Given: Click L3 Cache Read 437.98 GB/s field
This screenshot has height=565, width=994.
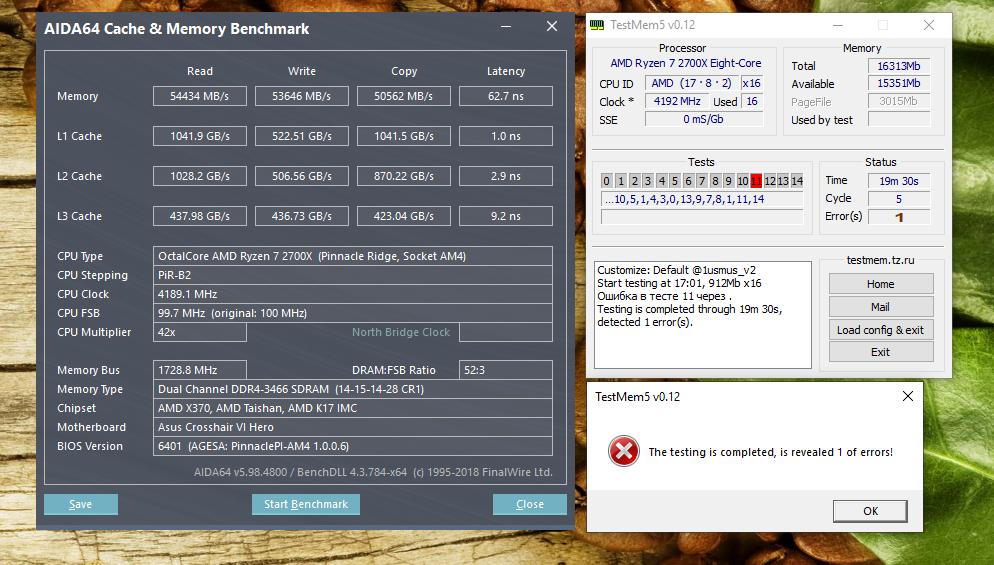Looking at the screenshot, I should 200,216.
